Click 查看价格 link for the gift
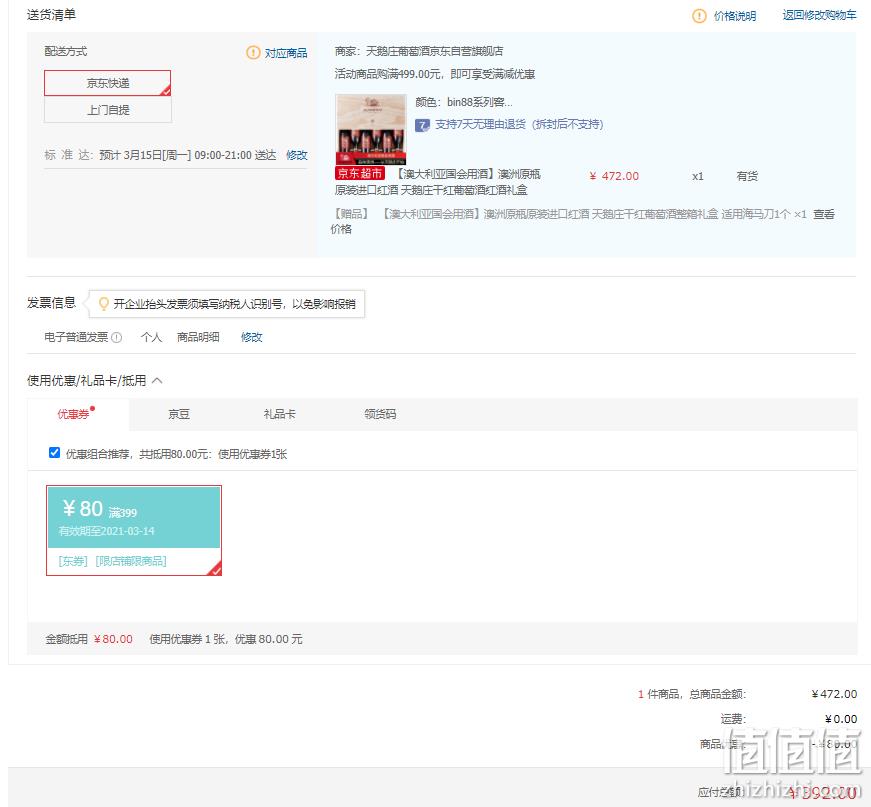The width and height of the screenshot is (871, 807). 824,214
